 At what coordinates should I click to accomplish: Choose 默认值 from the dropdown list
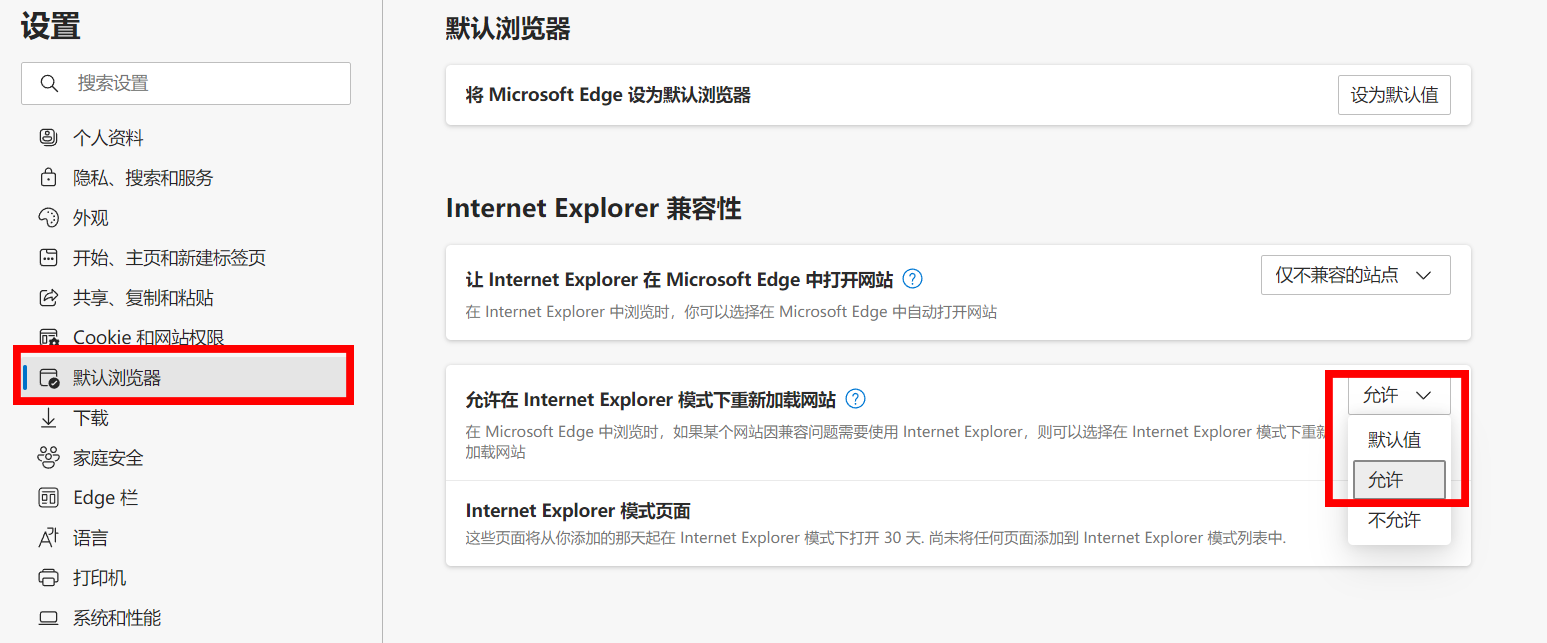pos(1398,440)
